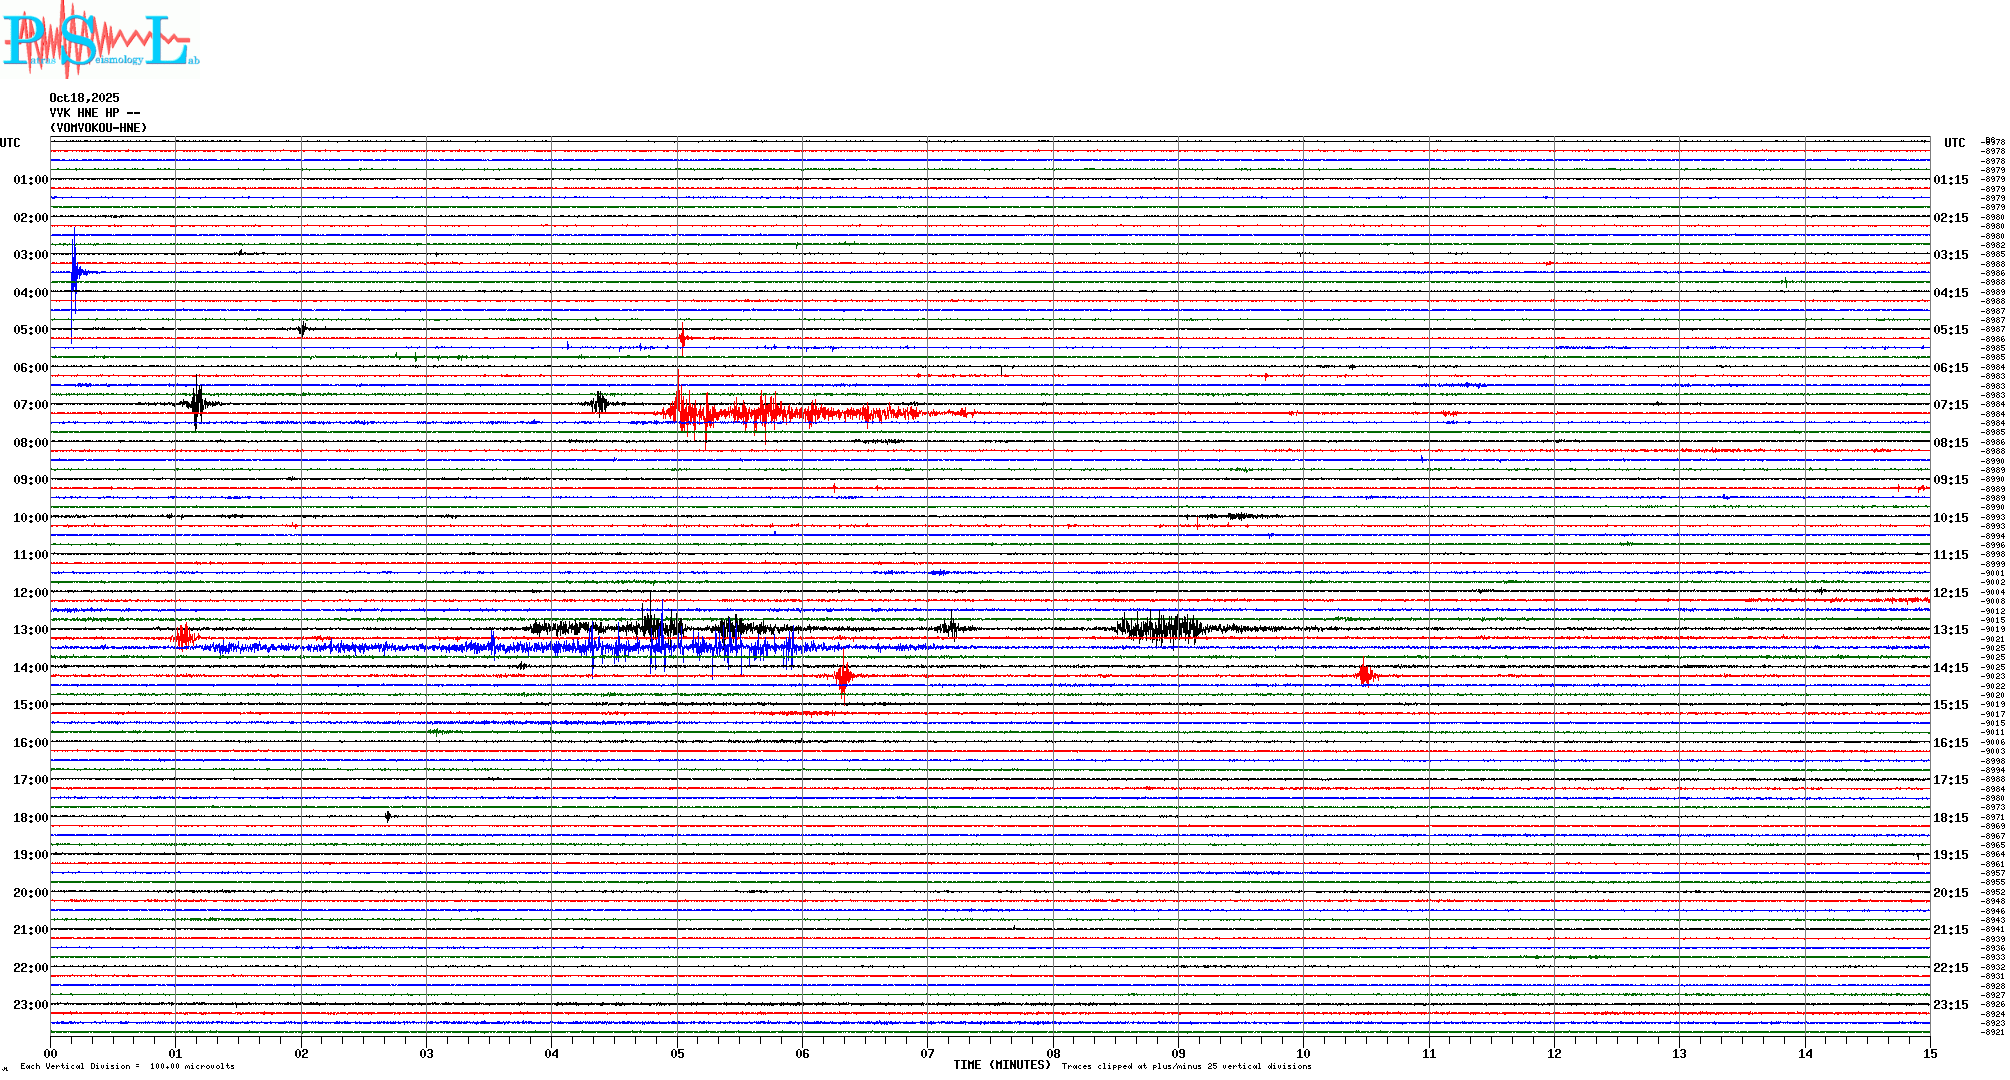Click the red burst near minute 06 at 14:00
Screen dimensions: 2010x1080
point(843,677)
